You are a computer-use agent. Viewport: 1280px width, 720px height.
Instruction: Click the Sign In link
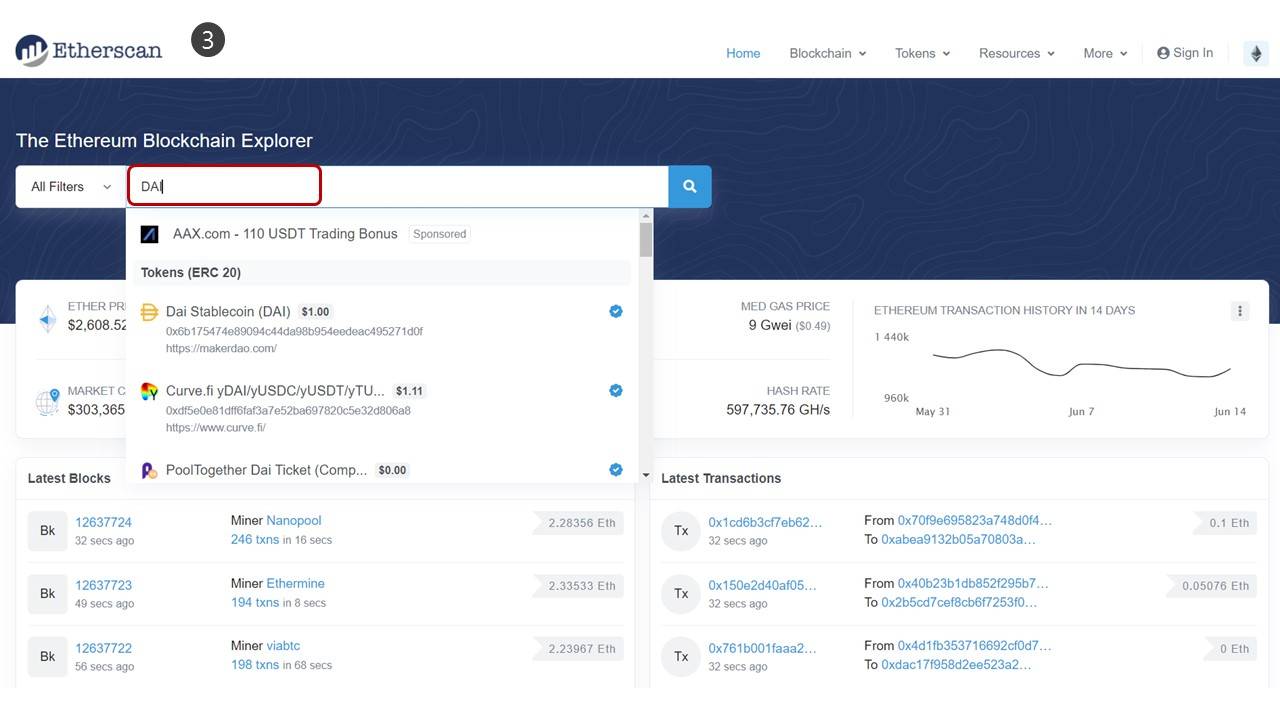pyautogui.click(x=1185, y=53)
